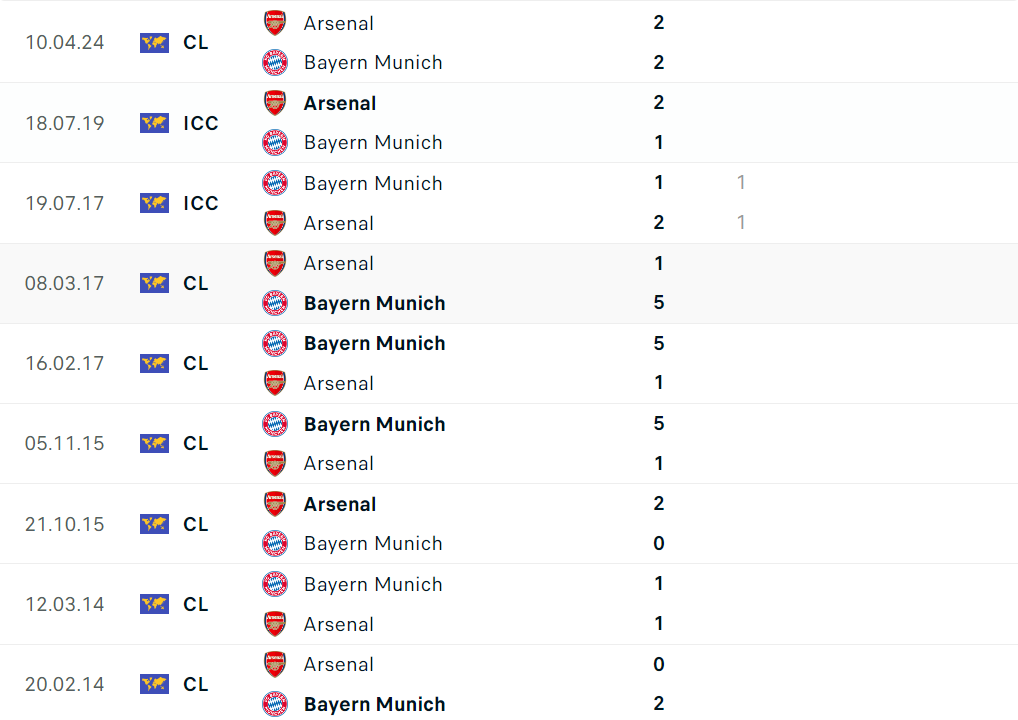Image resolution: width=1018 pixels, height=720 pixels.
Task: Click Bayern Munich crest in 05.11.15 match
Action: tap(275, 424)
